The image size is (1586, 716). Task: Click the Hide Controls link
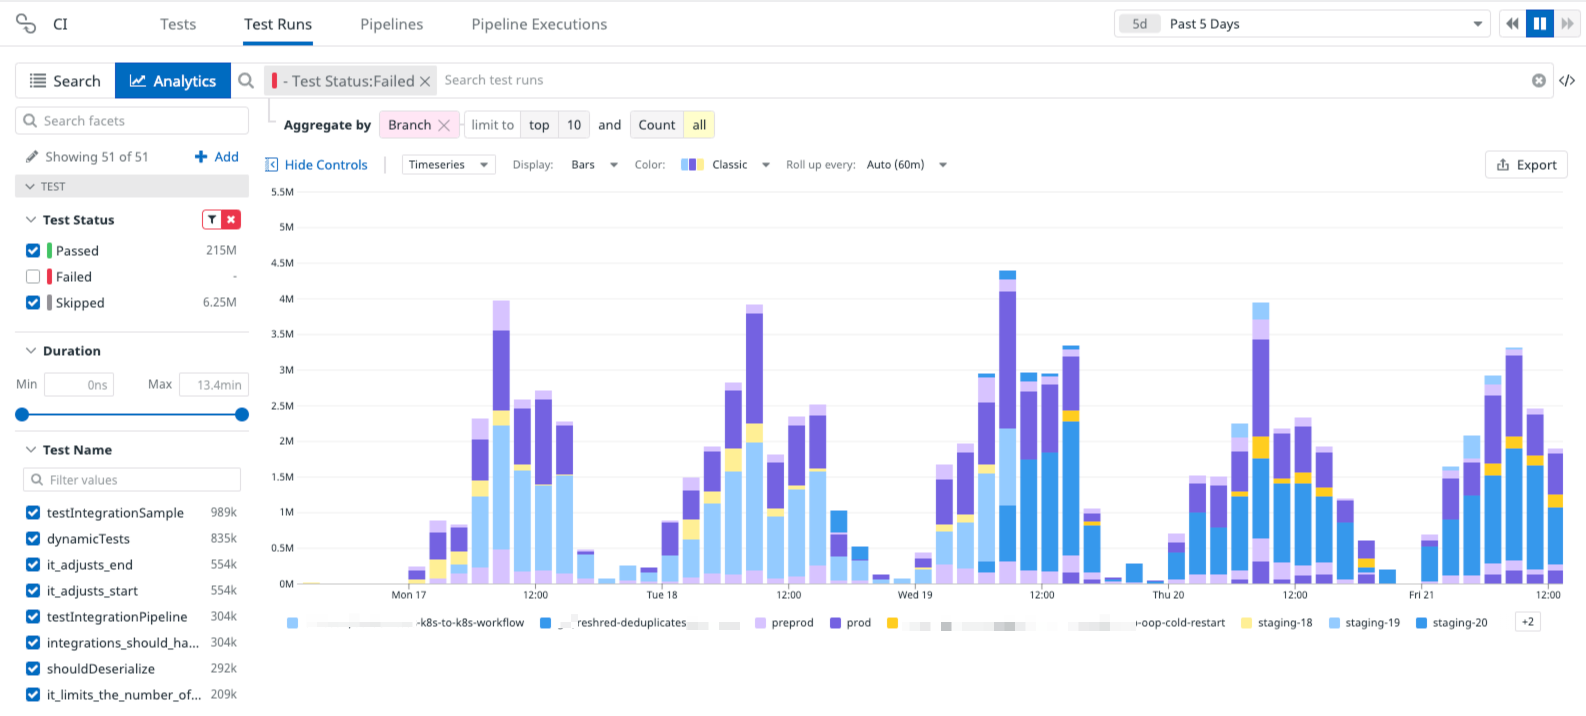(317, 165)
